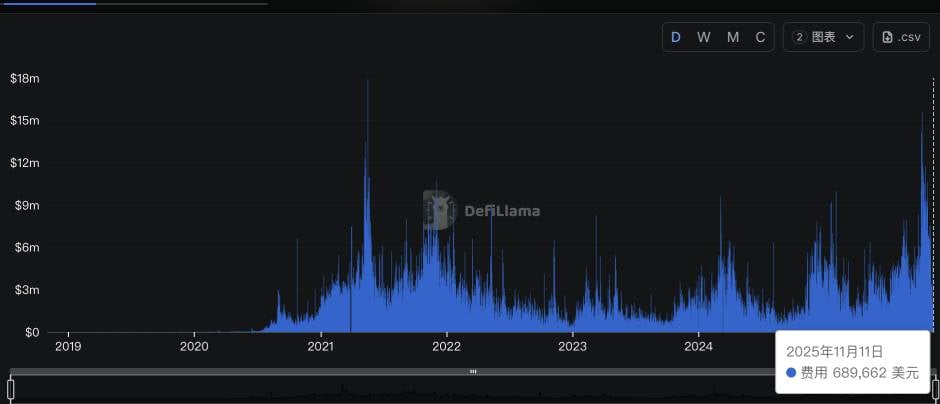
Task: Expand the chevron next to 图表
Action: [850, 38]
